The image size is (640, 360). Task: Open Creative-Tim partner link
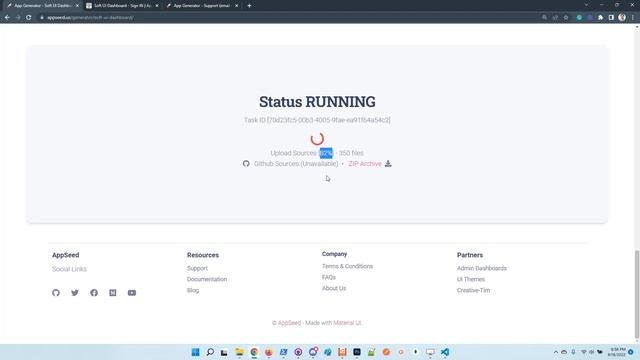coord(473,290)
